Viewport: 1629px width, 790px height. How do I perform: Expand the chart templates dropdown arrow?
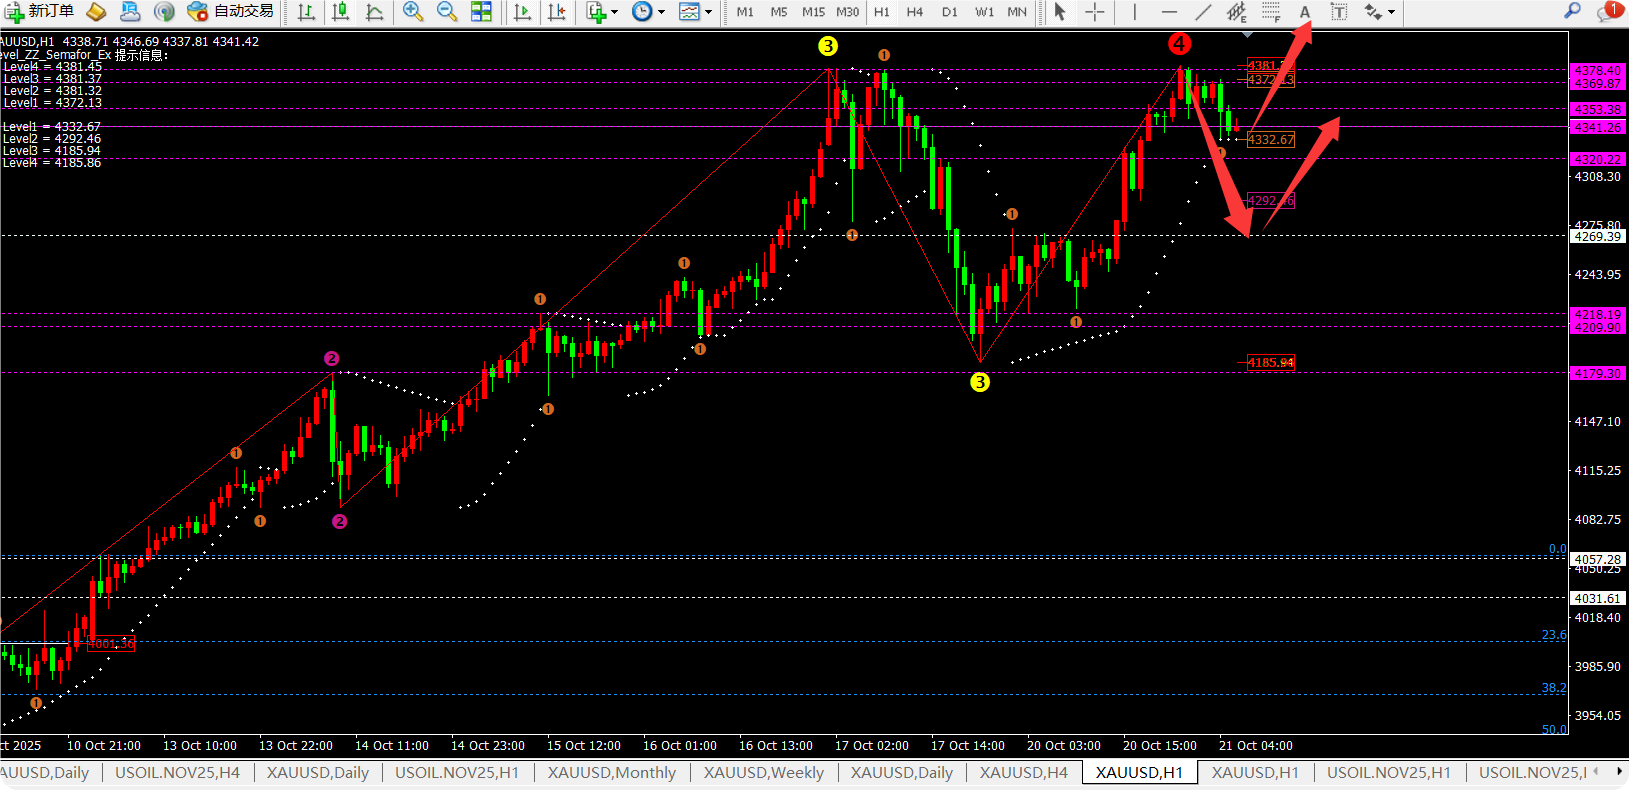pyautogui.click(x=708, y=12)
